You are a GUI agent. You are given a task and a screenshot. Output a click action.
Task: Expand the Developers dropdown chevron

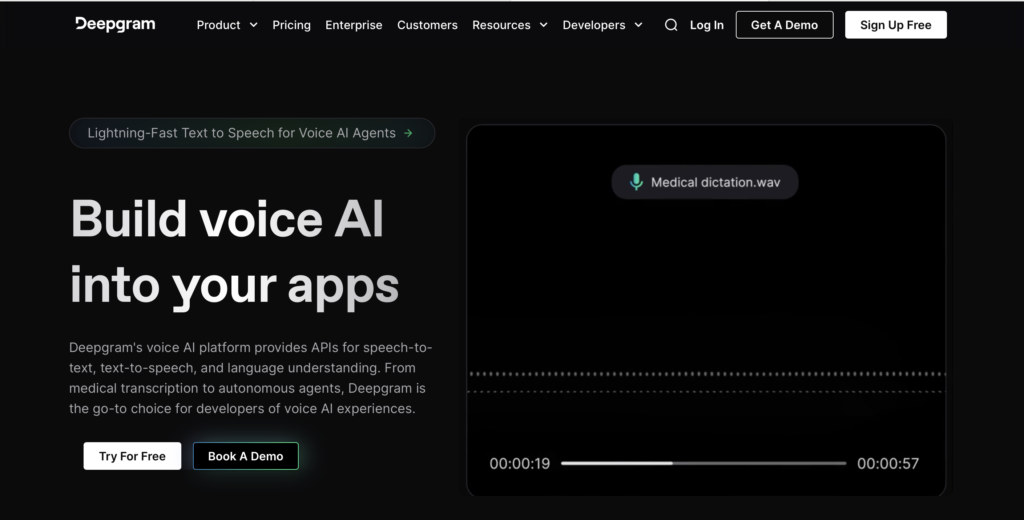(639, 25)
